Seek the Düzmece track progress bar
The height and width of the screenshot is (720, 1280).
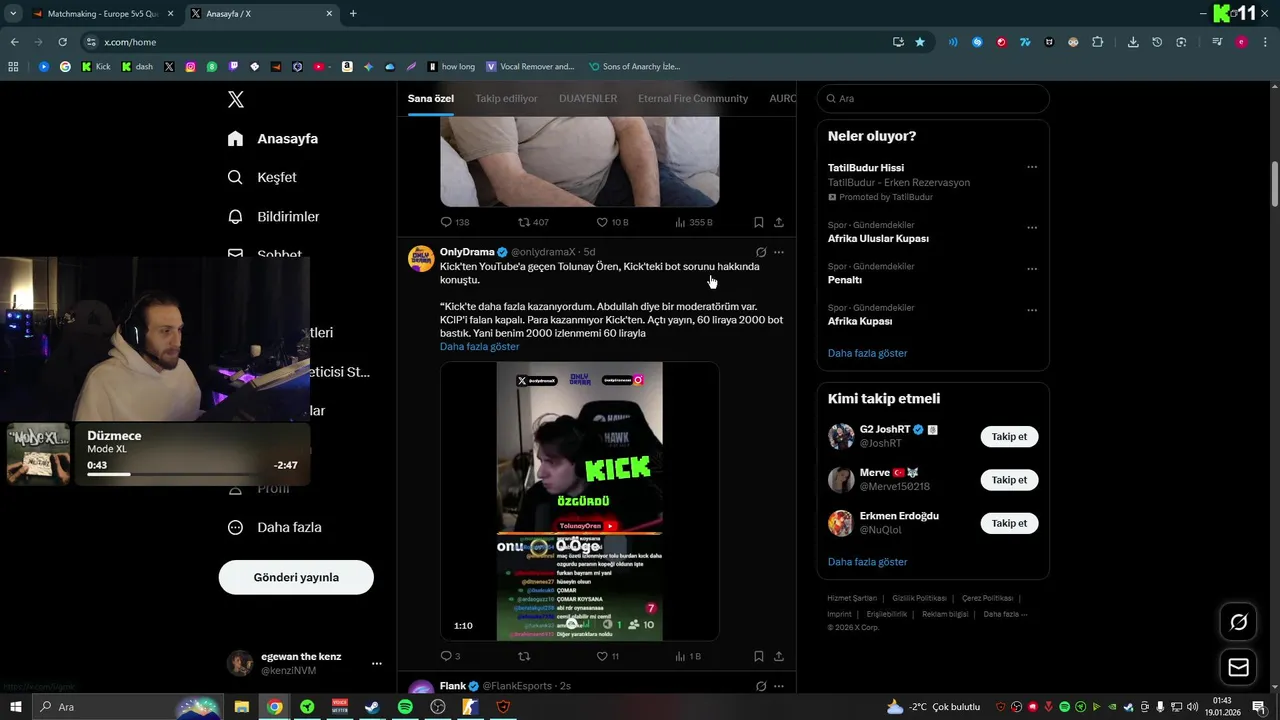[x=192, y=474]
